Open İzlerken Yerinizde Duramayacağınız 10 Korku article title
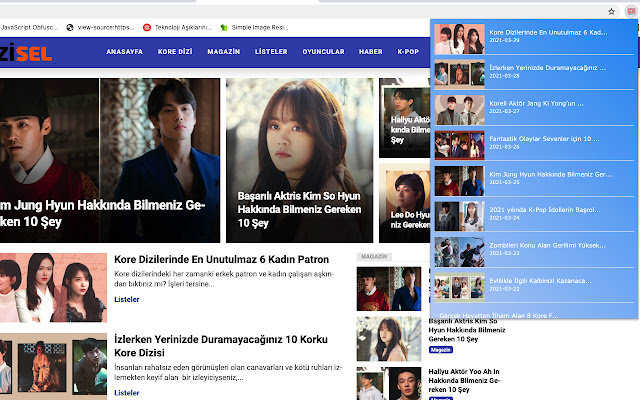Viewport: 640px width, 400px height. [221, 346]
